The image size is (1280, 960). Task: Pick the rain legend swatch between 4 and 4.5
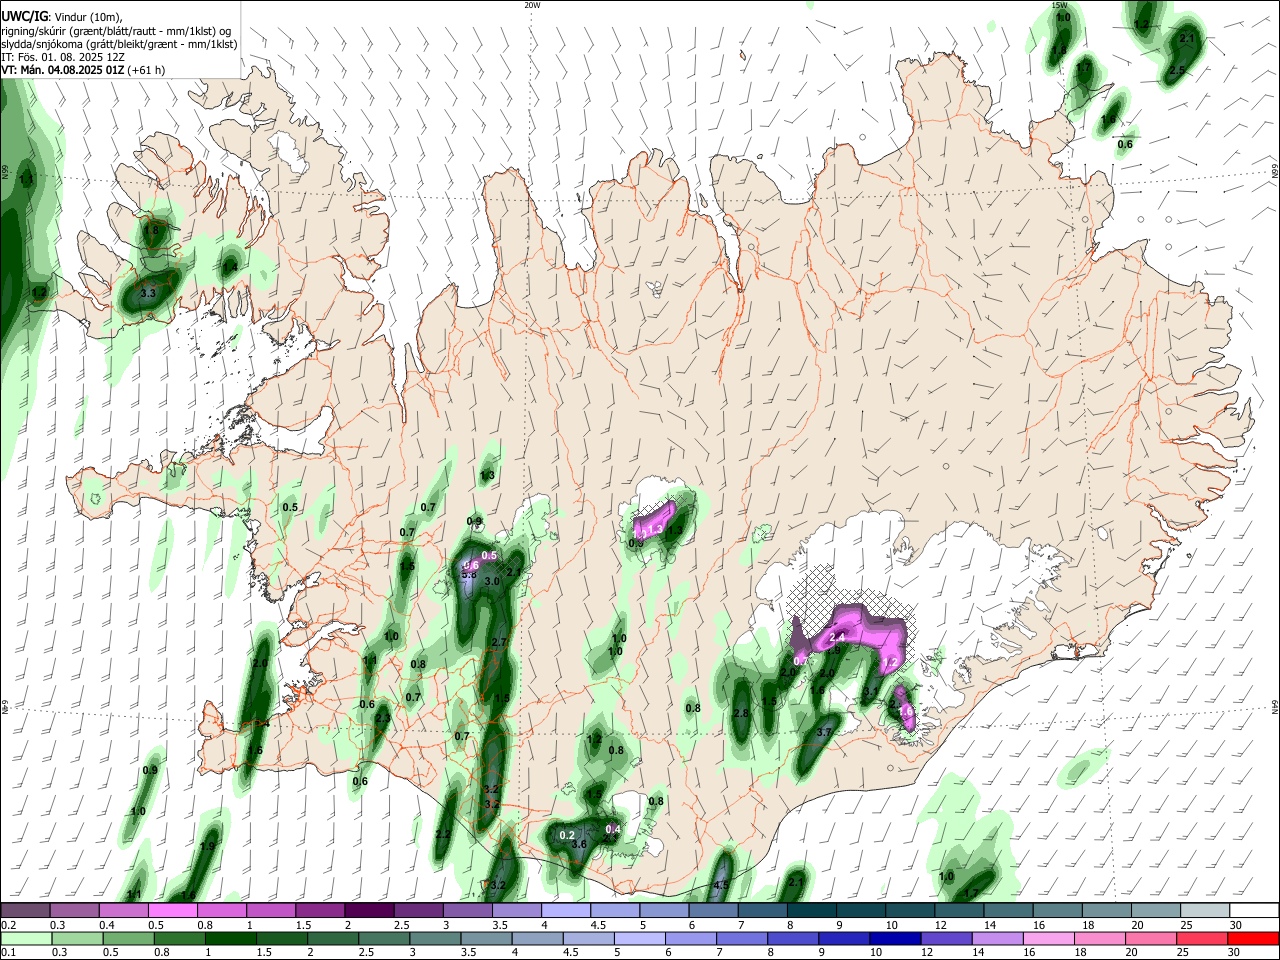click(x=538, y=939)
